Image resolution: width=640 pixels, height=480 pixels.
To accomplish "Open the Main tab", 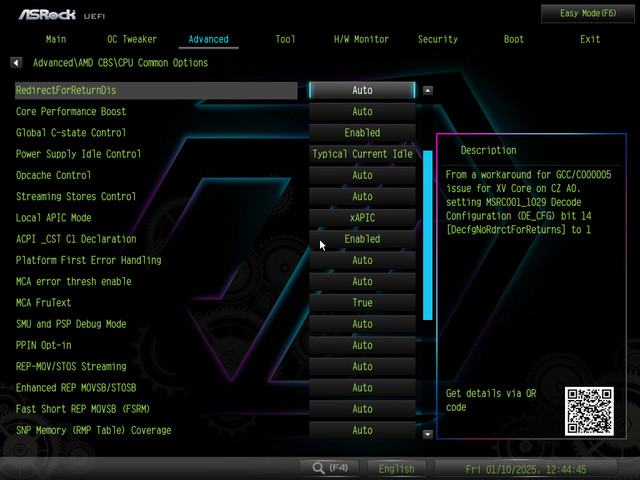I will (x=56, y=39).
